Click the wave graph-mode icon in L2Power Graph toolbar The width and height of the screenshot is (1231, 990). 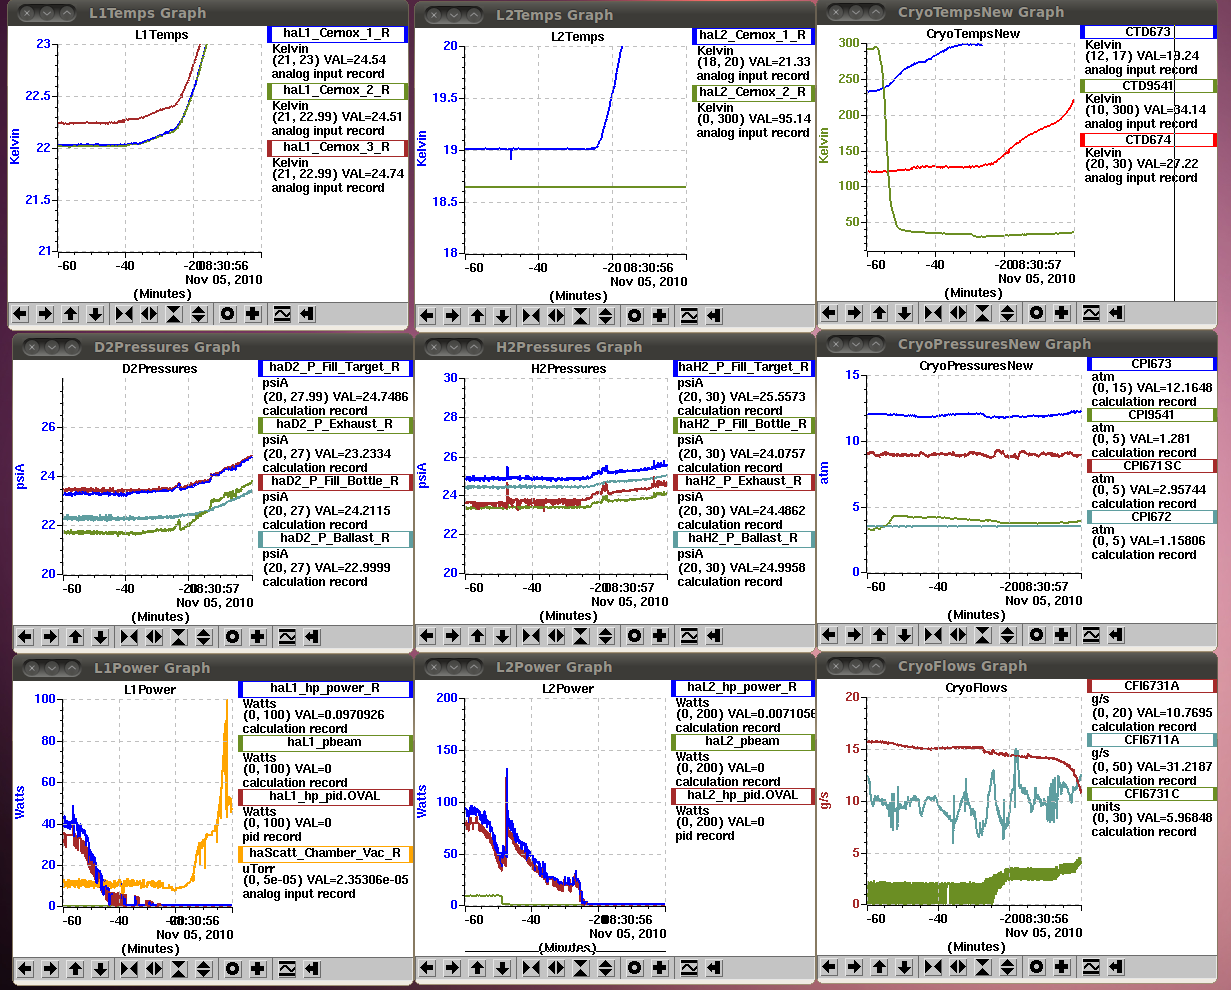pyautogui.click(x=689, y=968)
